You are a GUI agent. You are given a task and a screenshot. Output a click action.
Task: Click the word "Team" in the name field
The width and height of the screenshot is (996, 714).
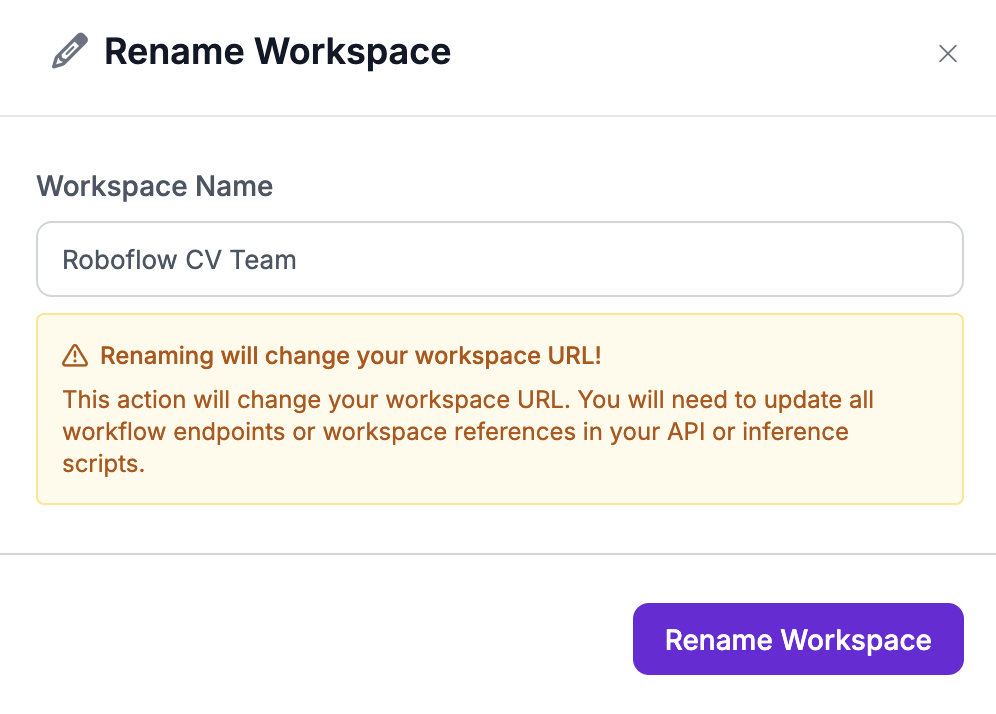(x=263, y=260)
